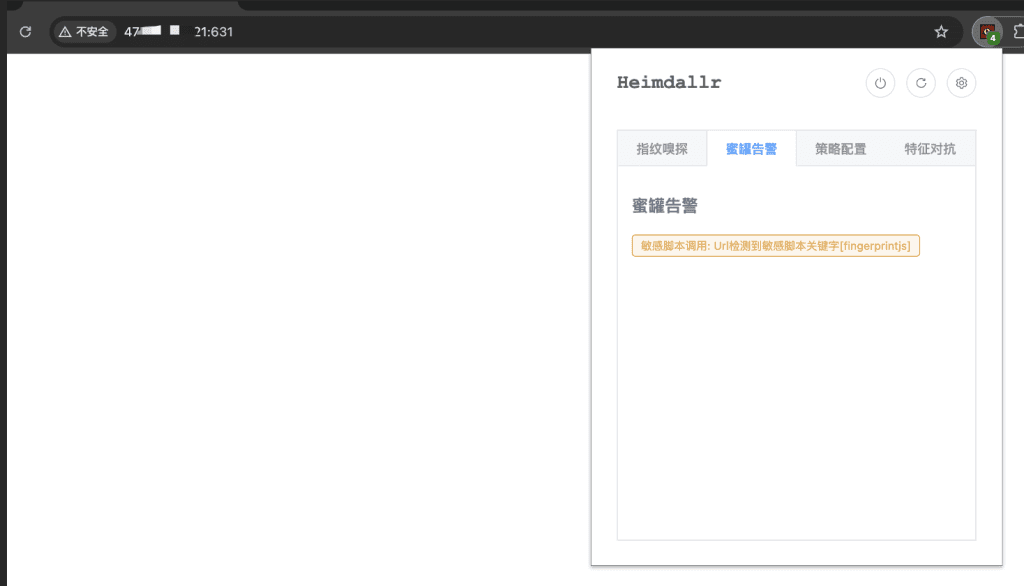Click the 蜜罐告警 section heading

point(665,206)
